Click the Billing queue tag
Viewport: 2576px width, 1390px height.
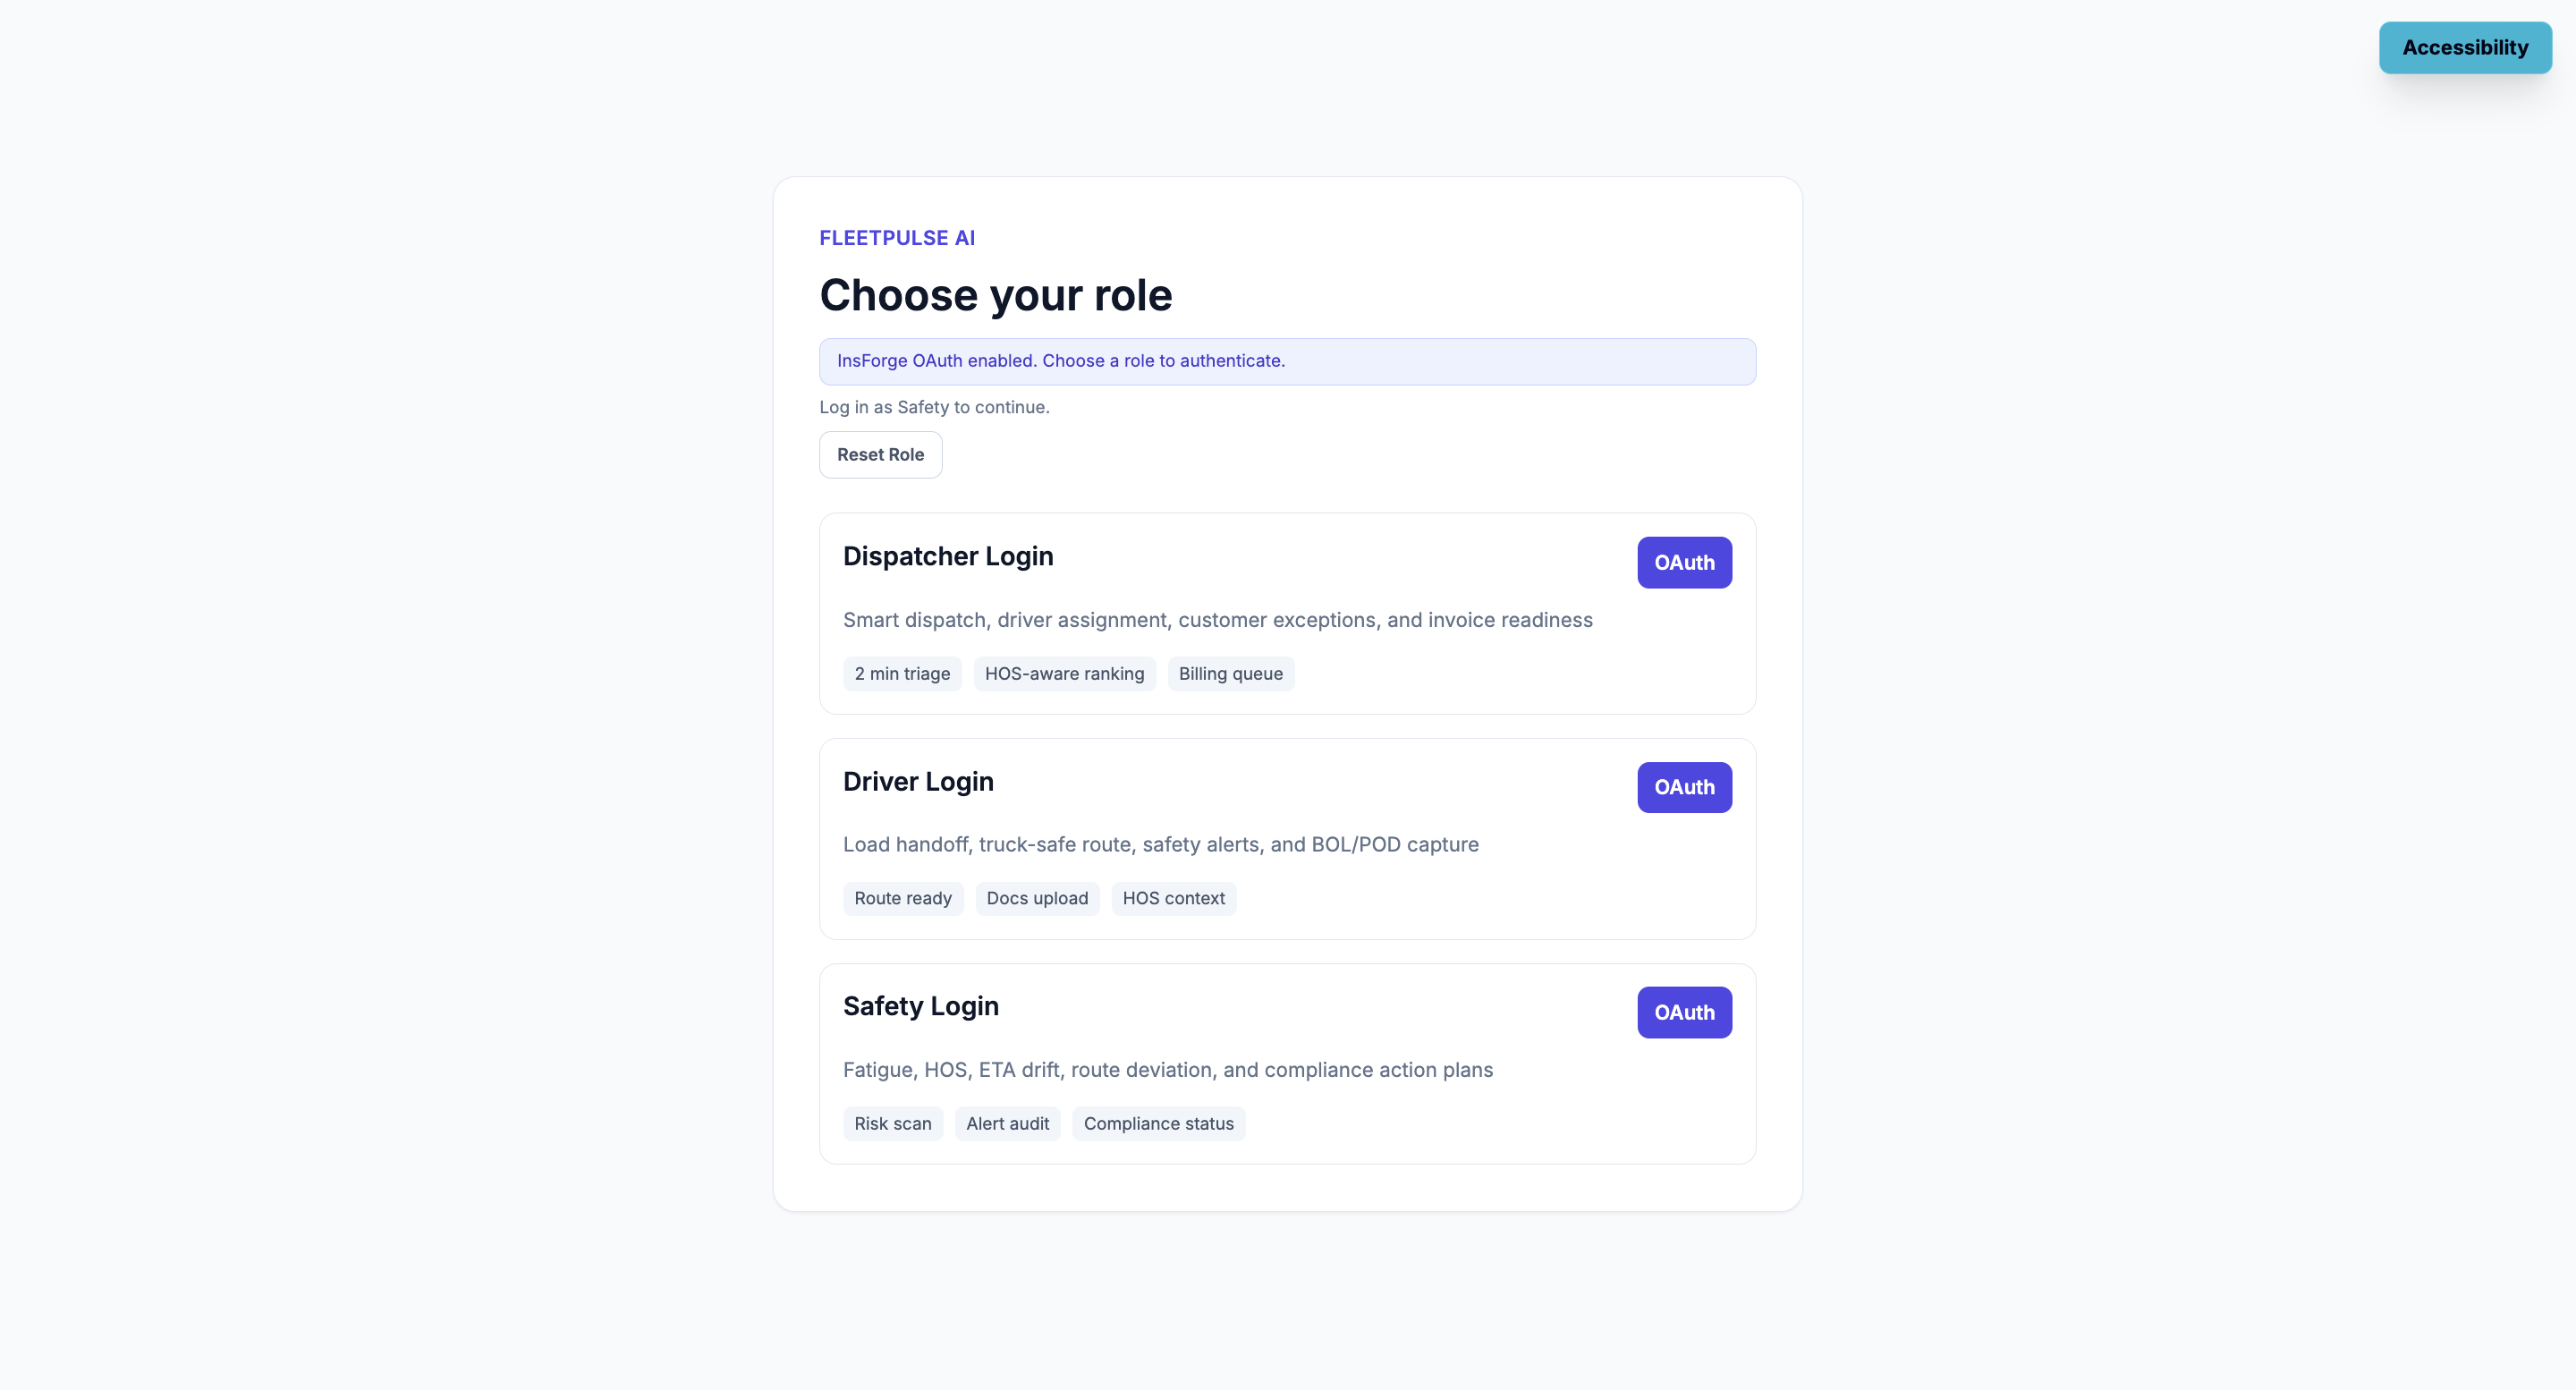(1230, 674)
